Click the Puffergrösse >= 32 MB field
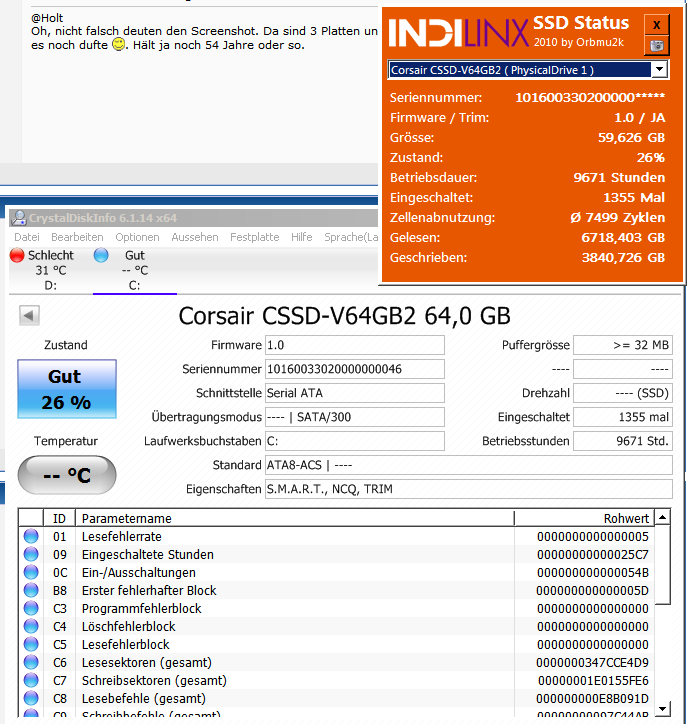 pyautogui.click(x=623, y=345)
